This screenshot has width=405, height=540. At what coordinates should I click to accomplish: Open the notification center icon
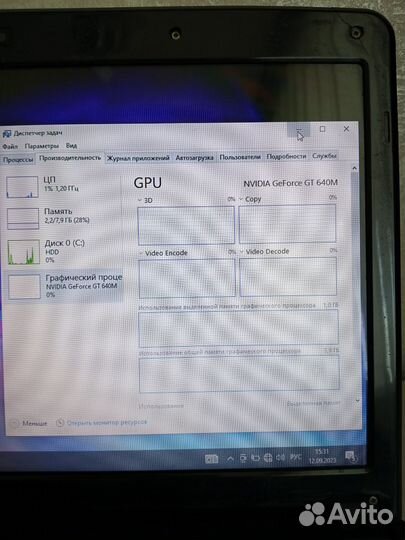coord(351,457)
